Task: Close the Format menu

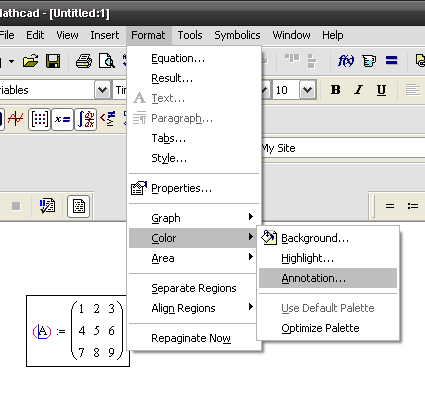Action: (148, 35)
